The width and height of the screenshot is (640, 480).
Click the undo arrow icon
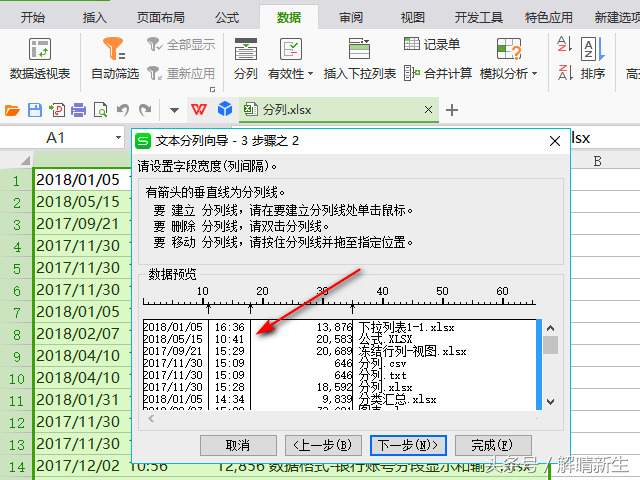coord(123,110)
